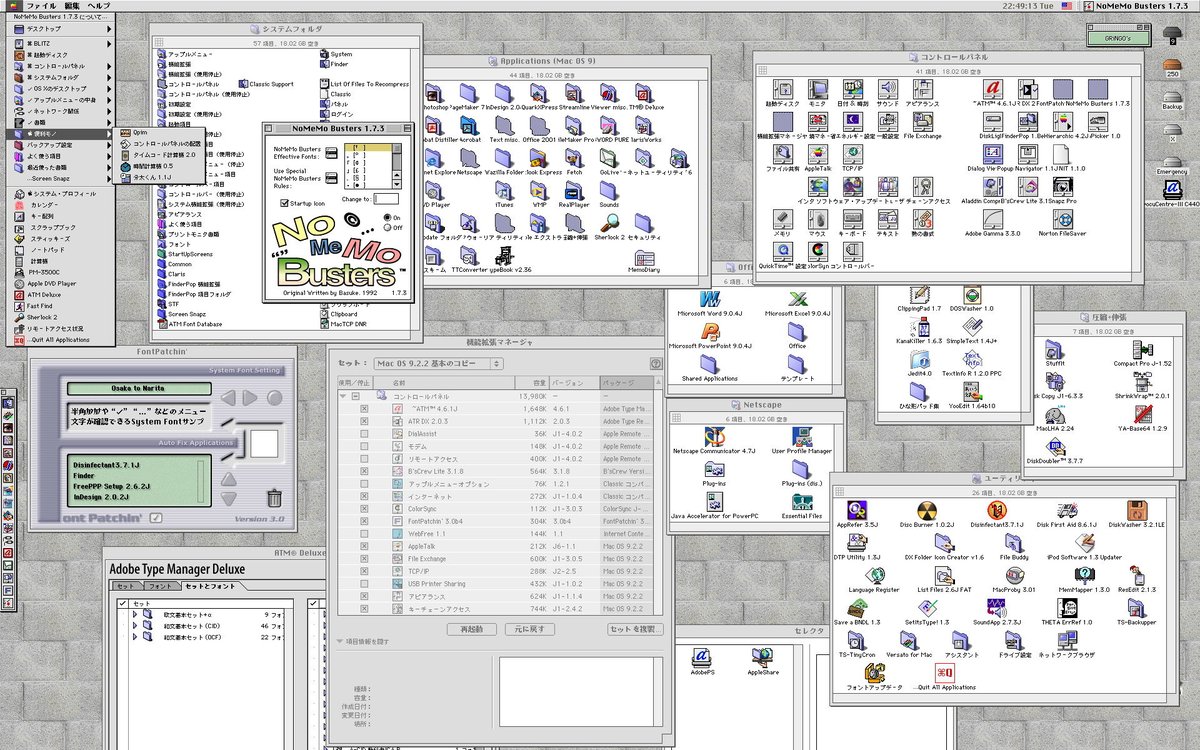This screenshot has width=1200, height=750.
Task: Click the 元に戻す button in Extensions Manager
Action: click(x=529, y=629)
